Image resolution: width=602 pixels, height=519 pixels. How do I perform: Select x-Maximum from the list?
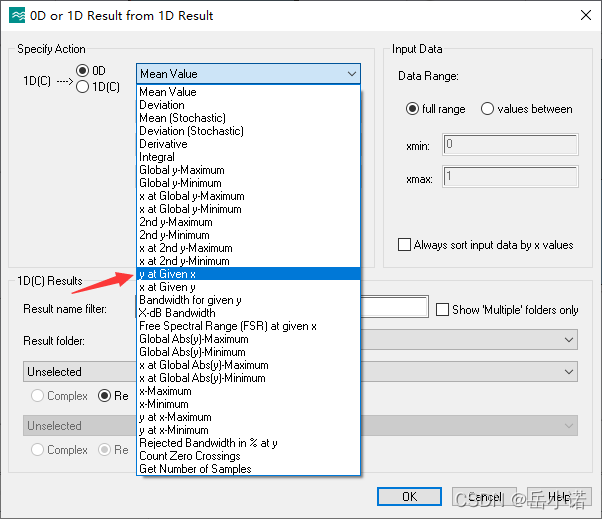(x=248, y=391)
